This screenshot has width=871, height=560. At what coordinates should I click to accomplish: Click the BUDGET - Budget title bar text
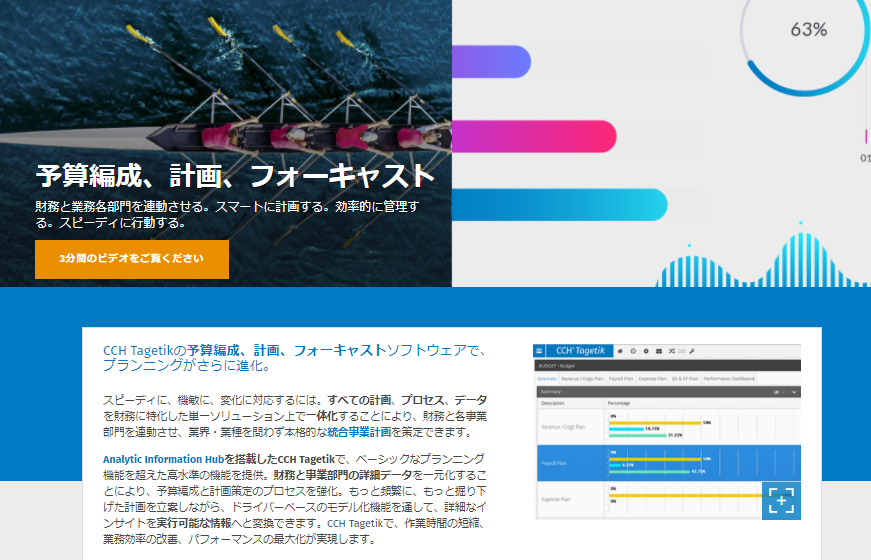point(557,366)
